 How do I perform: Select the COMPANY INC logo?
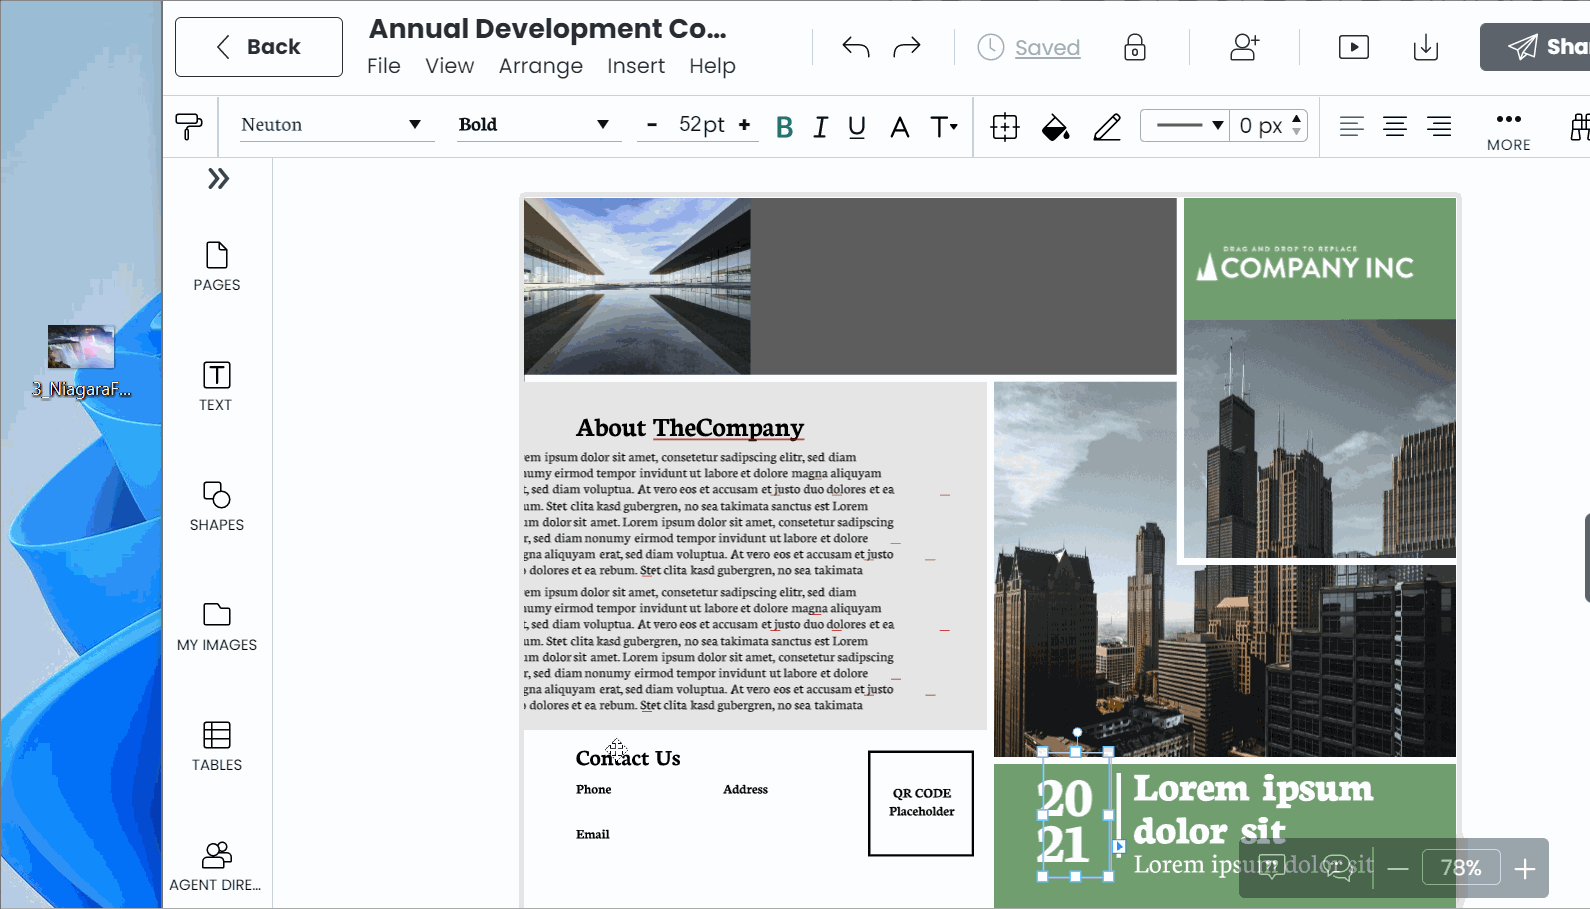(x=1306, y=265)
